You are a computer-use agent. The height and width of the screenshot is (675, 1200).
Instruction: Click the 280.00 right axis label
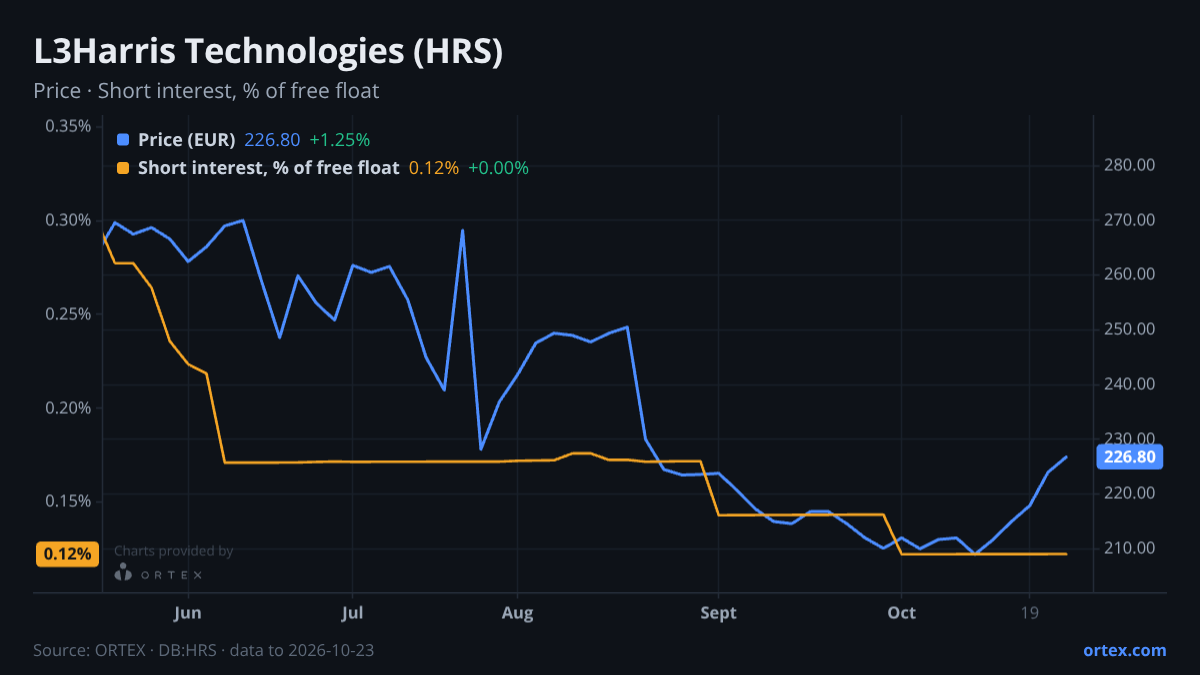(1130, 165)
